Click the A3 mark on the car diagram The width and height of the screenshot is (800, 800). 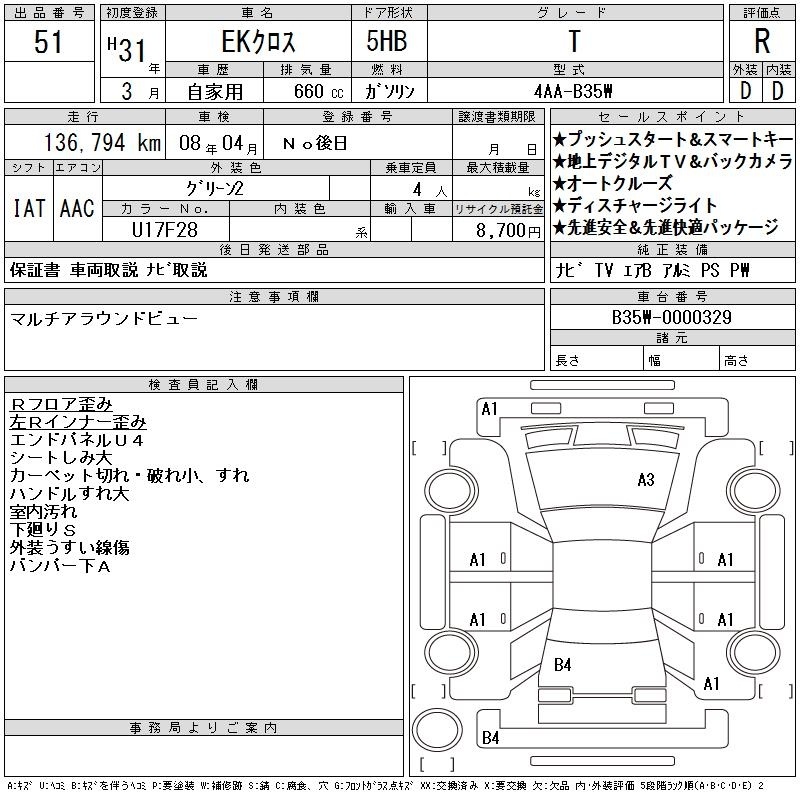[x=646, y=480]
